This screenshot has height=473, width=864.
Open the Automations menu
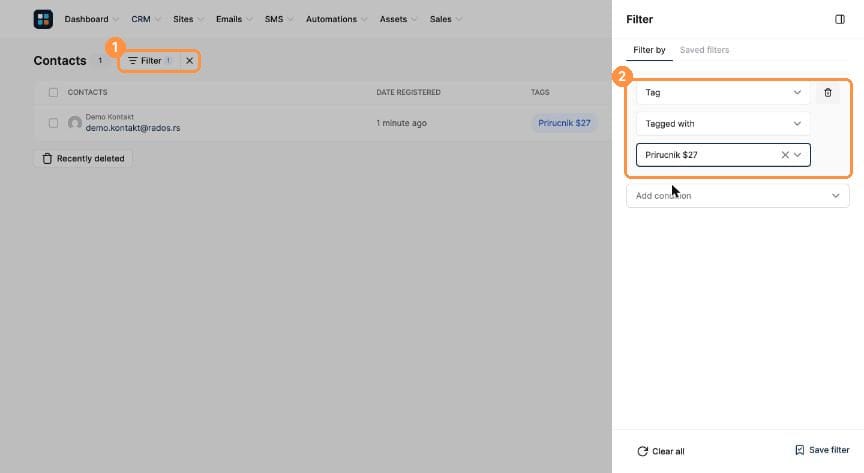pyautogui.click(x=336, y=19)
